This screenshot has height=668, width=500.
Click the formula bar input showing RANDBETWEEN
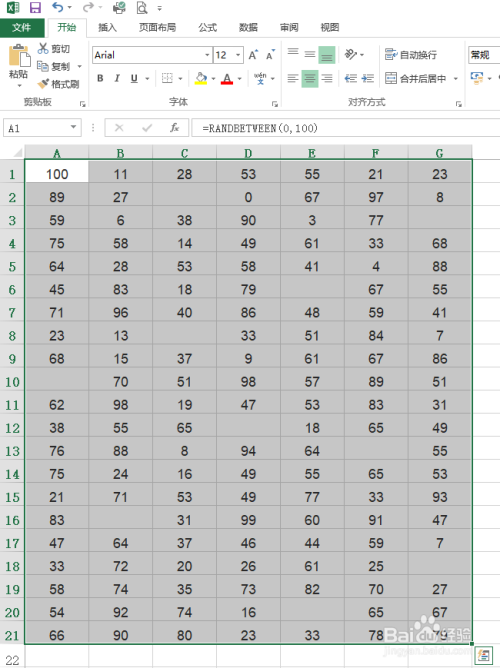(346, 128)
